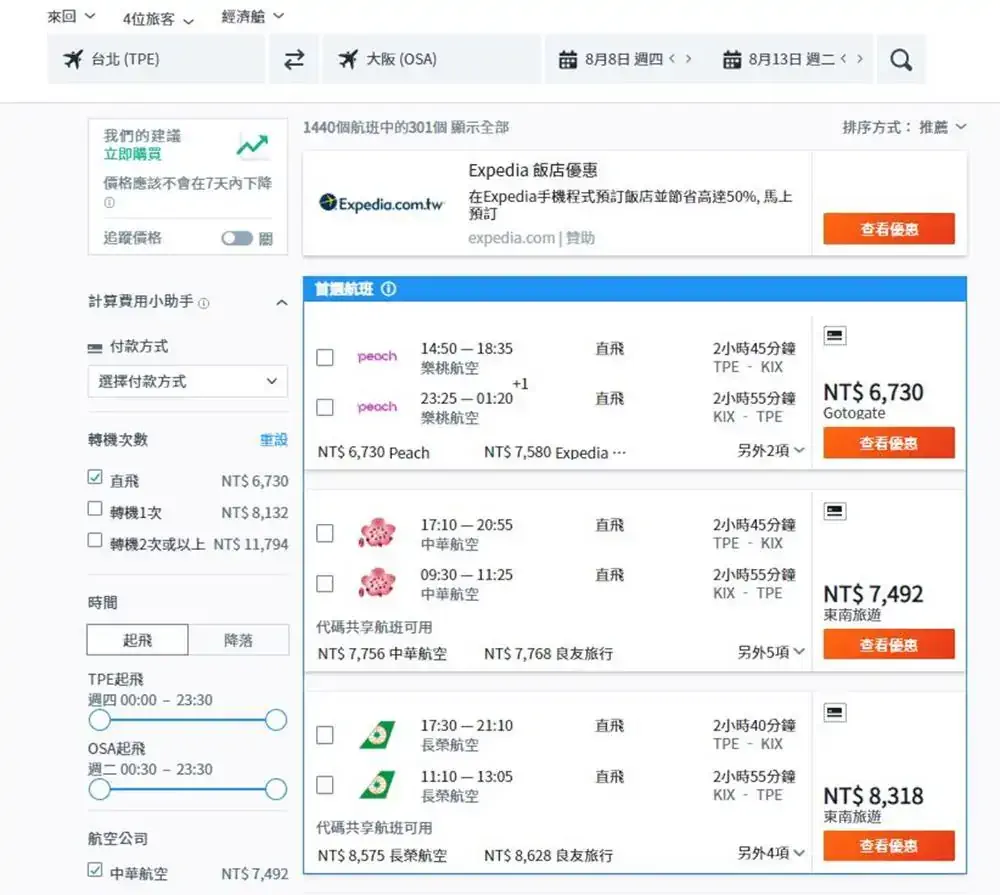Click 查看優惠 for the NT$ 6,730 flight

pos(889,443)
